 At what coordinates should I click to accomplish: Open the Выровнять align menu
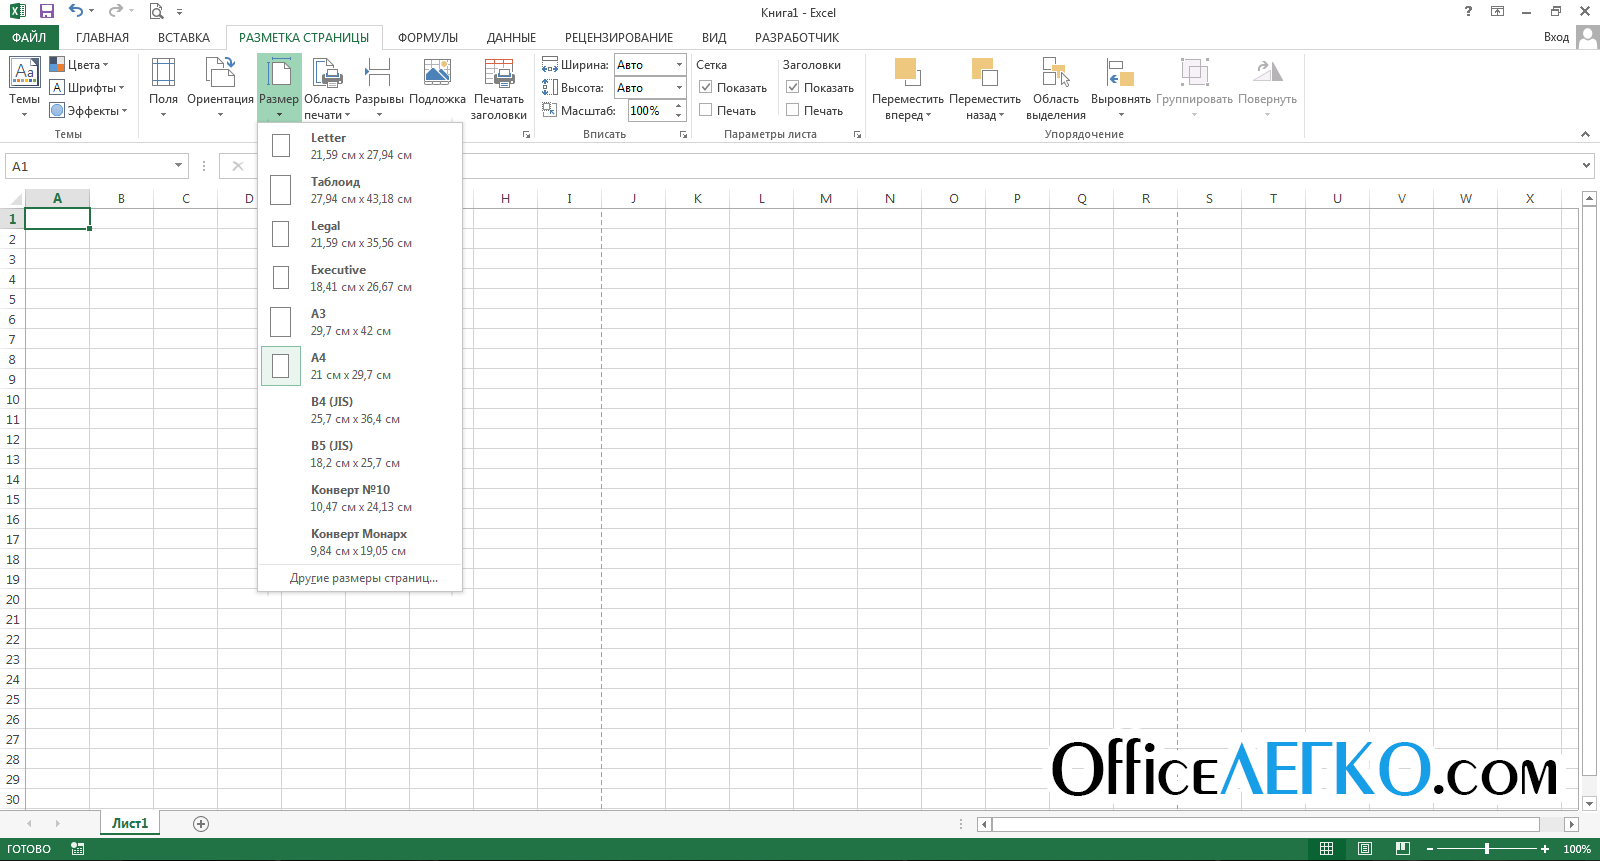pyautogui.click(x=1121, y=87)
